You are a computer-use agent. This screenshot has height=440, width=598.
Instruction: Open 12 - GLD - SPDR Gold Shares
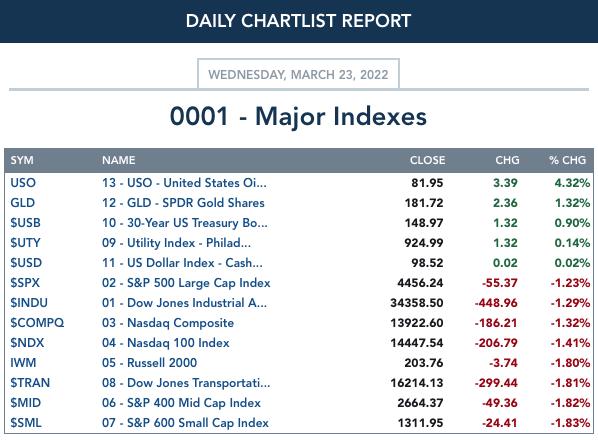[183, 202]
